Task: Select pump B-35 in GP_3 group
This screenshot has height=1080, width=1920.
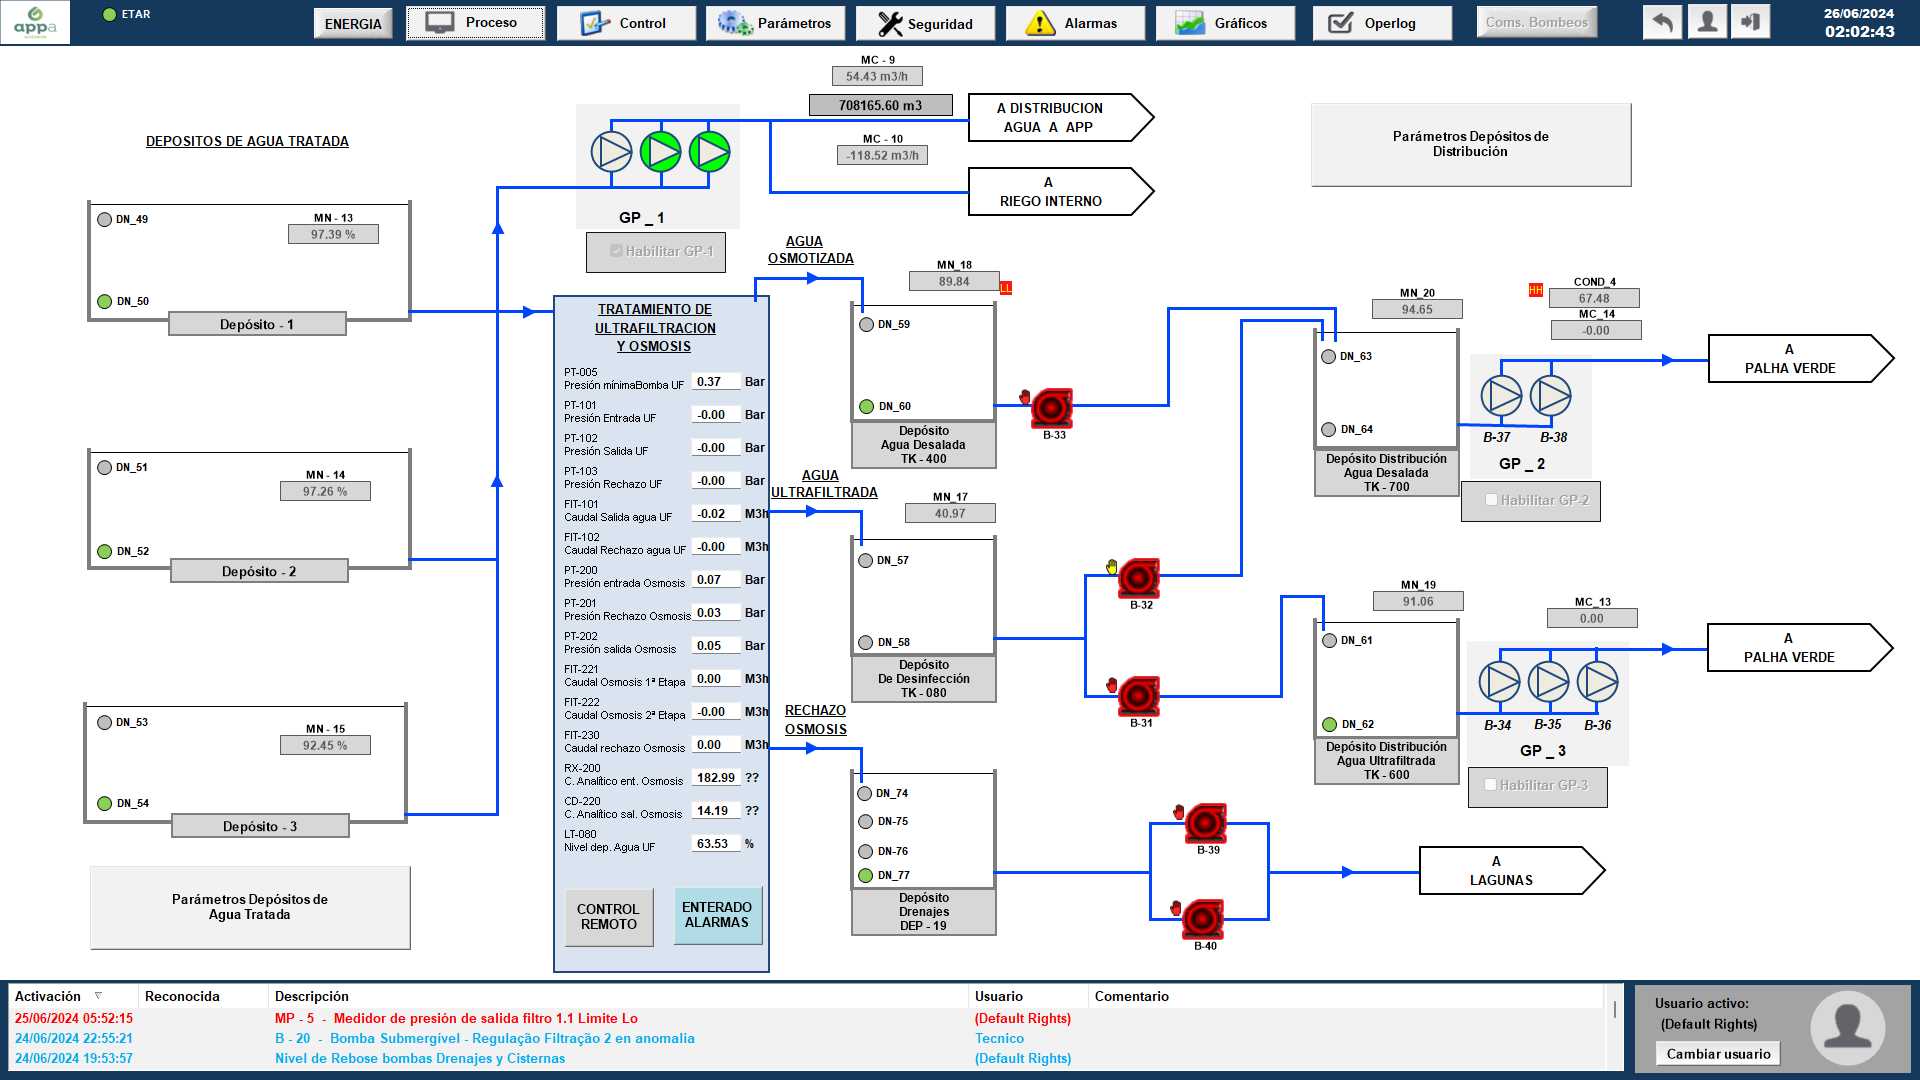Action: point(1548,682)
